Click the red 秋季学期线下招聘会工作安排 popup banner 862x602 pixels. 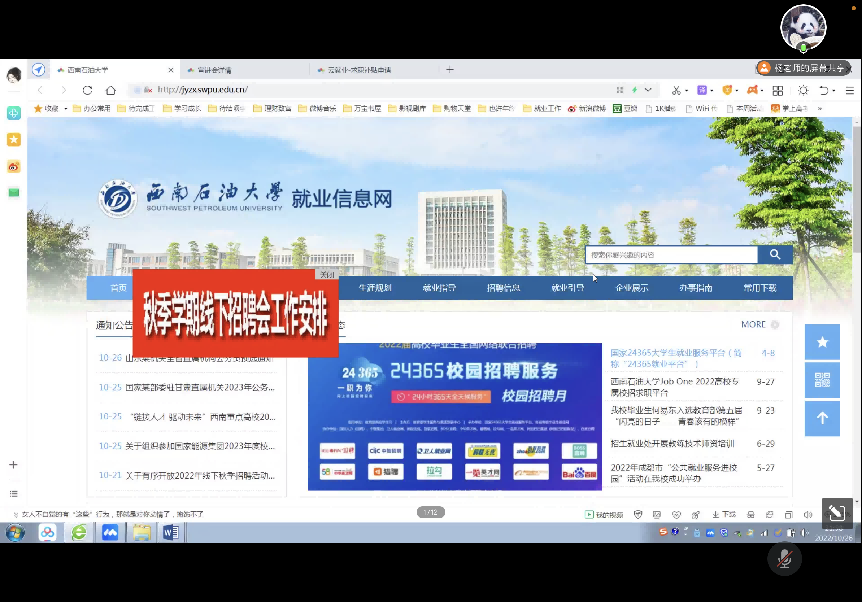[x=235, y=313]
